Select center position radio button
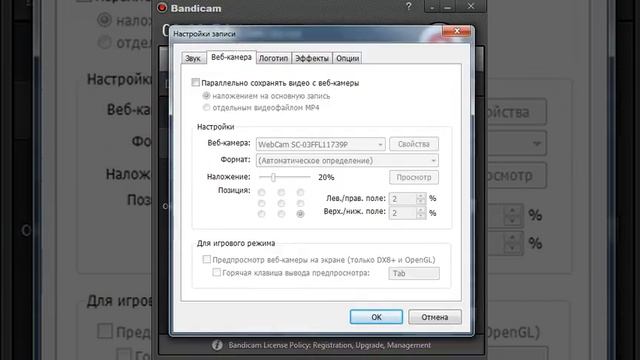The height and width of the screenshot is (360, 640). [x=281, y=203]
